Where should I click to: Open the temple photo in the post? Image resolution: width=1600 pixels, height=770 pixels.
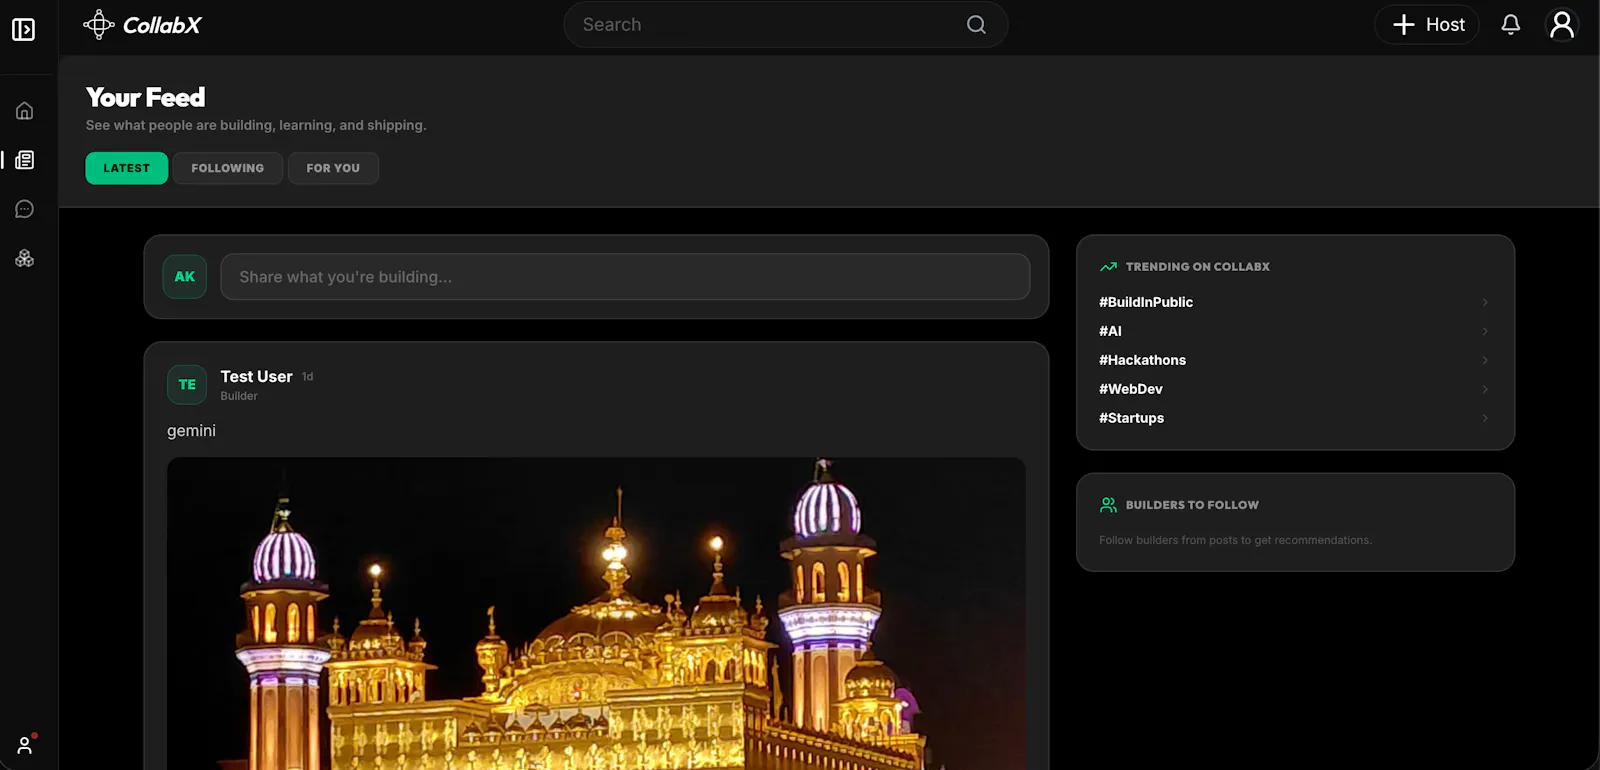point(596,614)
